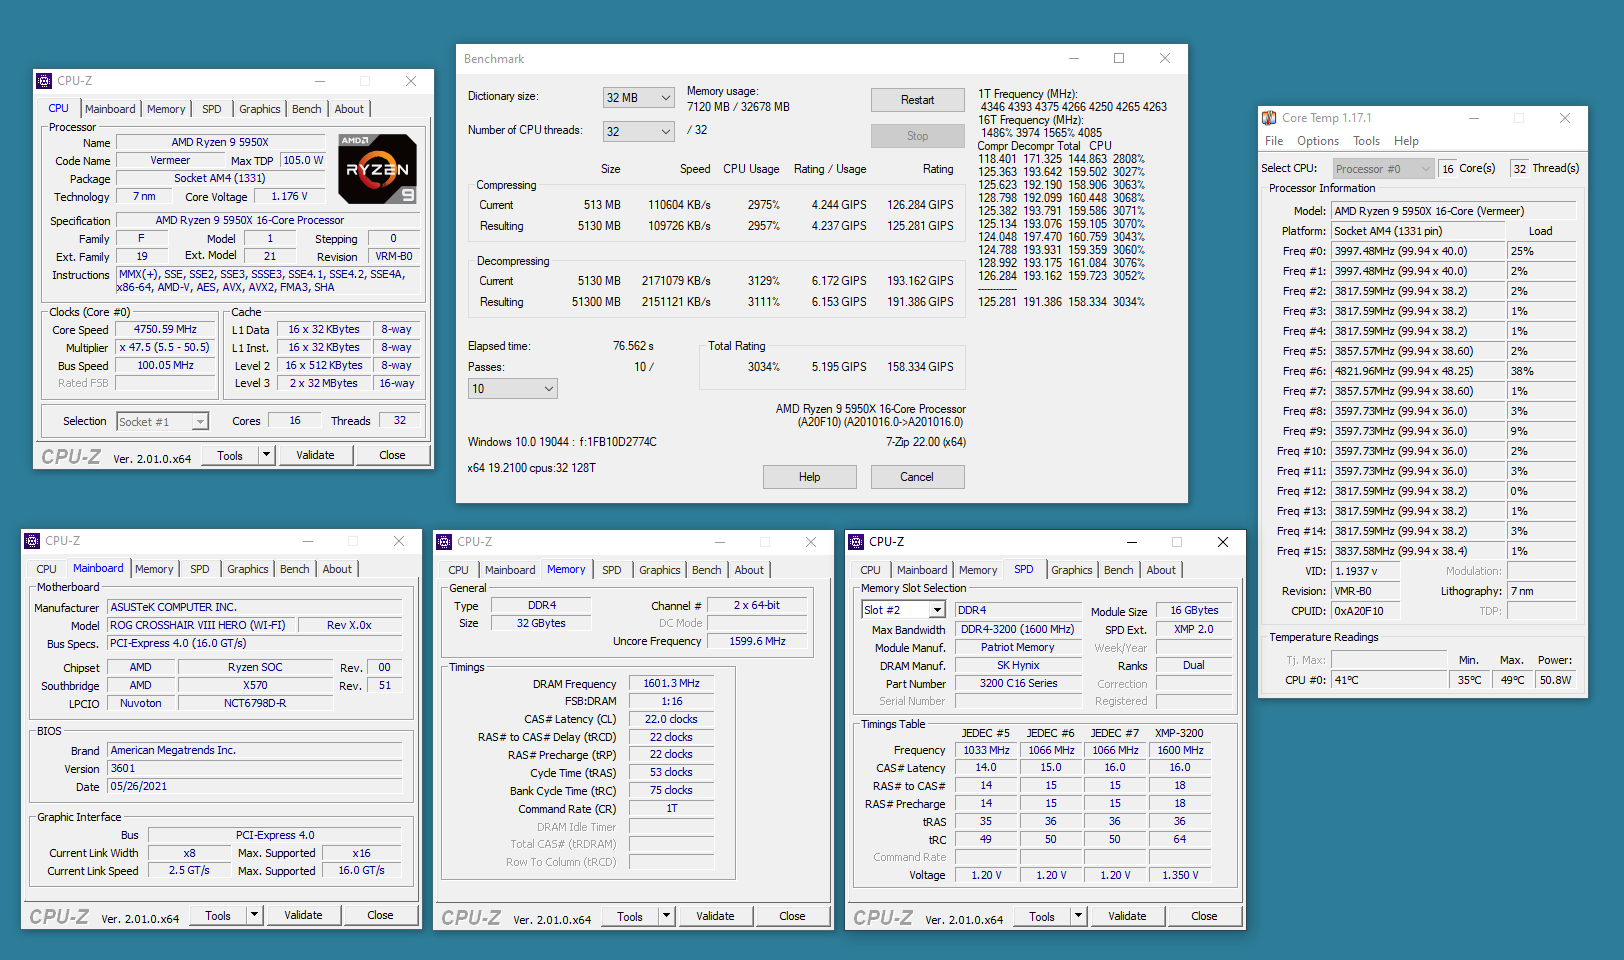Click Validate in the CPU-Z Memory window
The image size is (1624, 960).
point(715,916)
